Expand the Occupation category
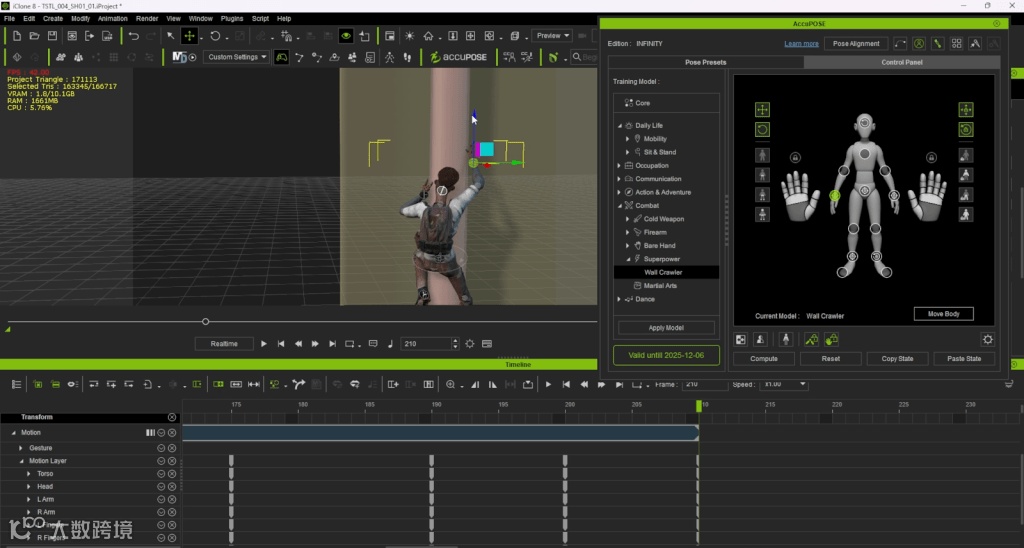1024x548 pixels. [x=619, y=166]
